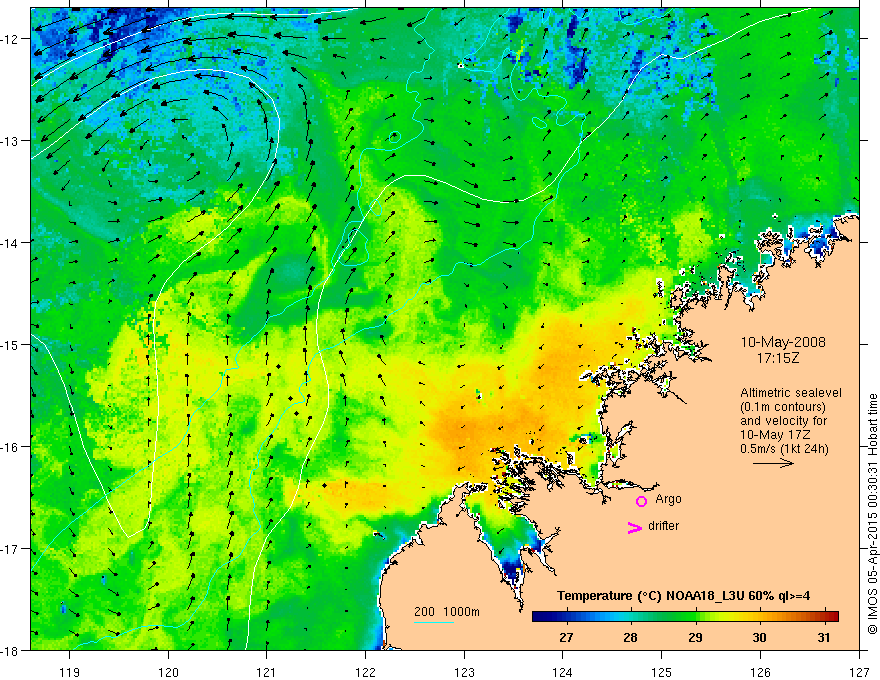Click the drifter legend label
880x680 pixels.
point(663,526)
